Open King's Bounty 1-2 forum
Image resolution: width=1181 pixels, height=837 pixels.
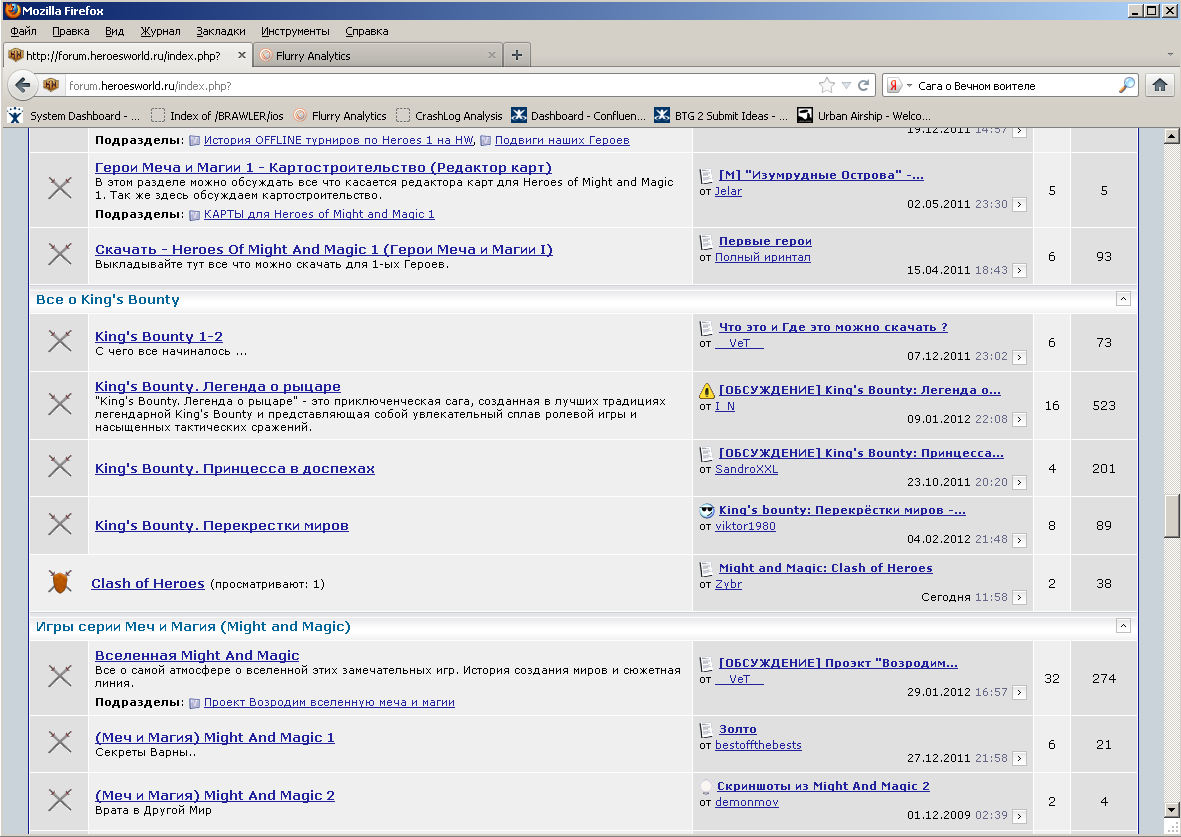159,336
